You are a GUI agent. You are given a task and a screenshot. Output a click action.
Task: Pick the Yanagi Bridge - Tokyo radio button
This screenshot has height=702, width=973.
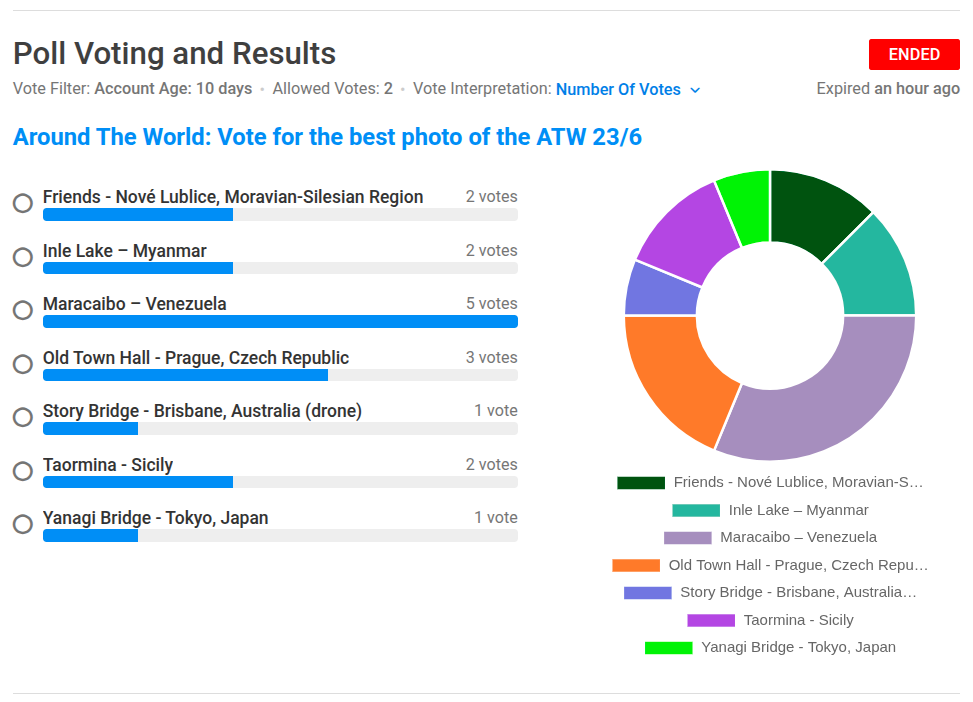point(23,524)
